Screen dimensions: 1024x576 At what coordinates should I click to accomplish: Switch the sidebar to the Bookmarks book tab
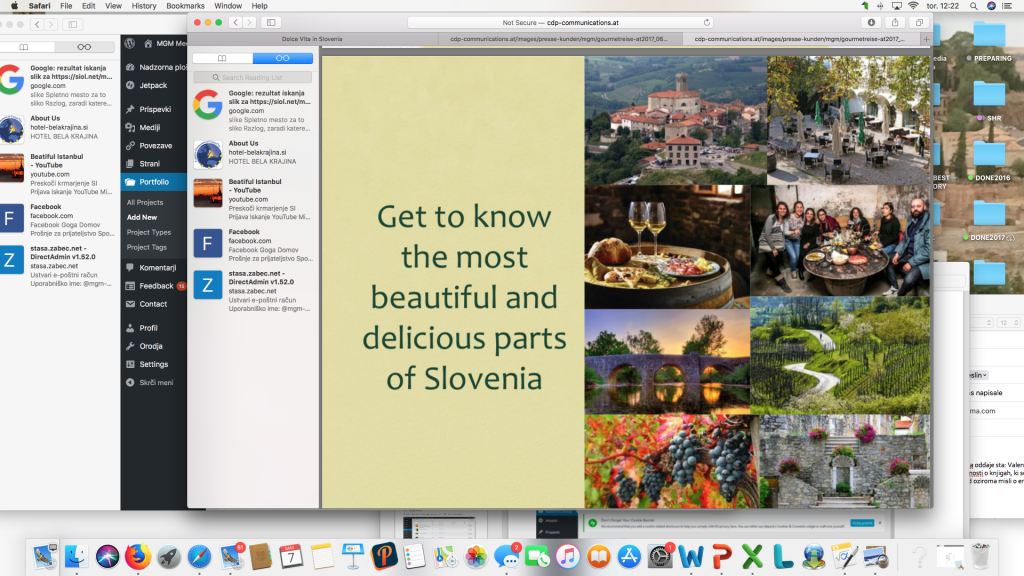point(223,58)
